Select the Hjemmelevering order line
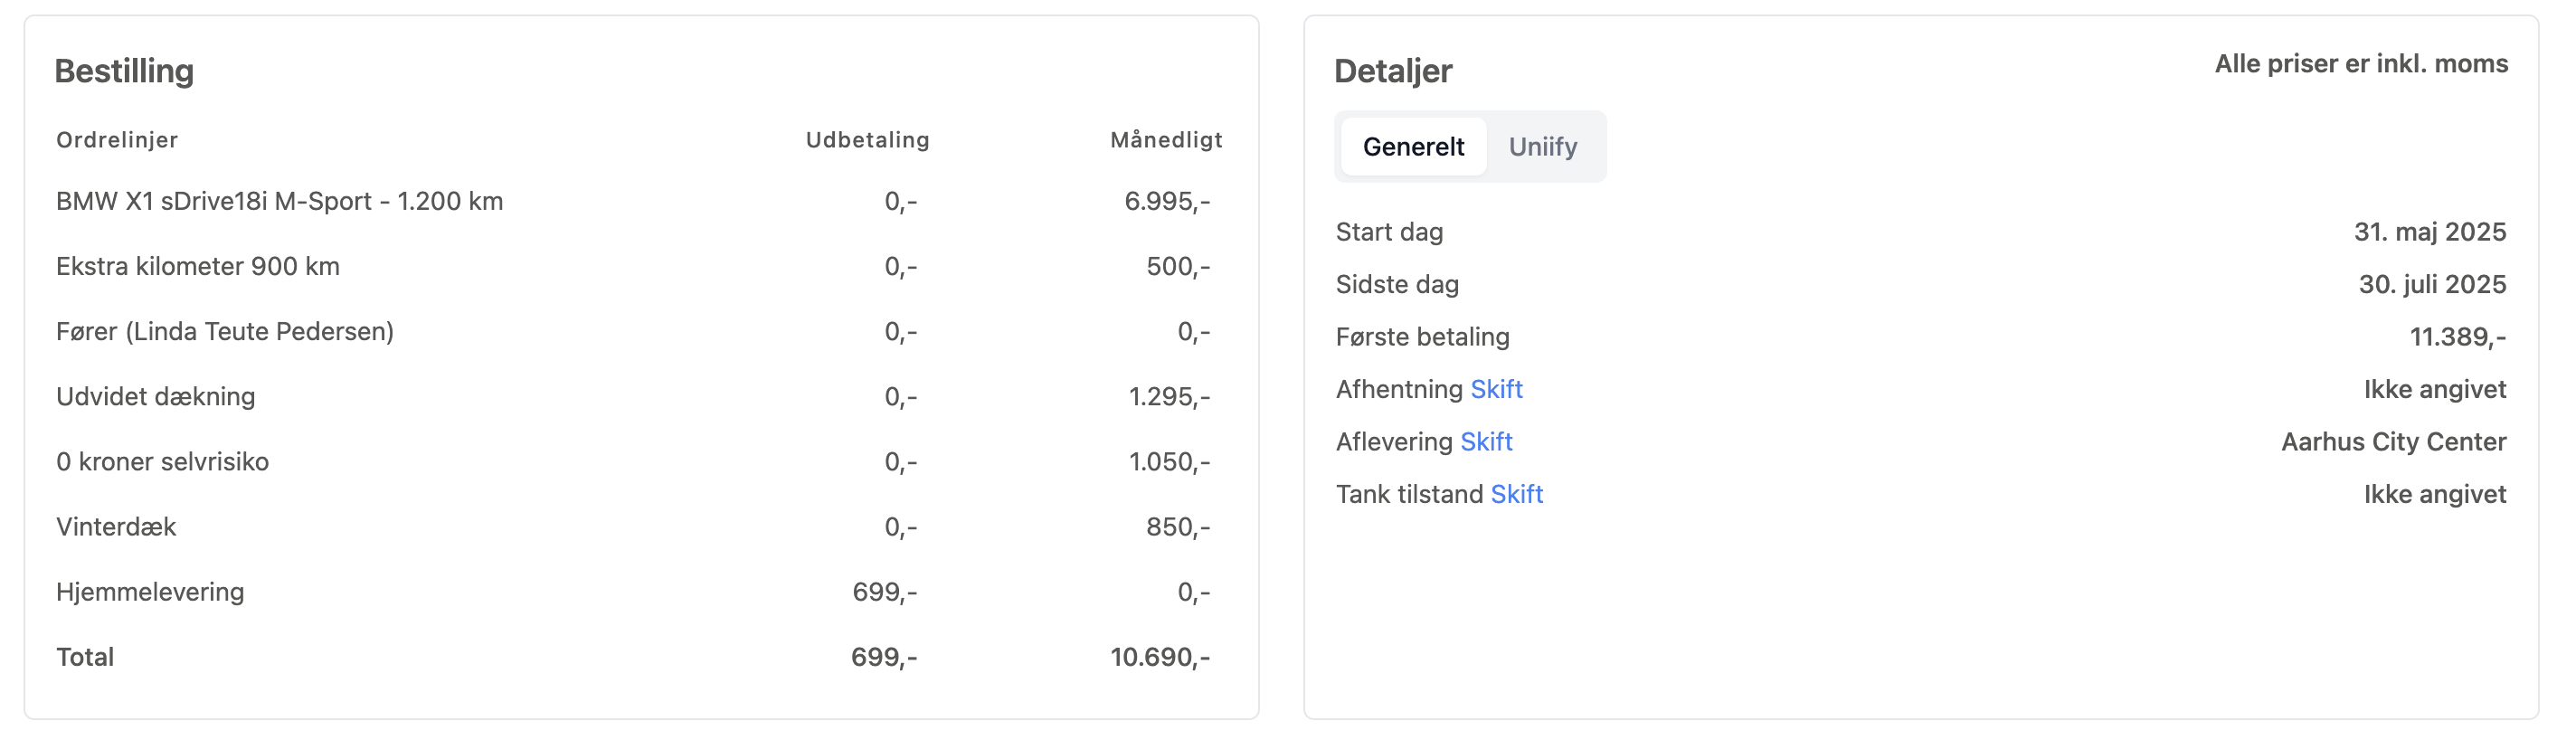 (x=150, y=592)
